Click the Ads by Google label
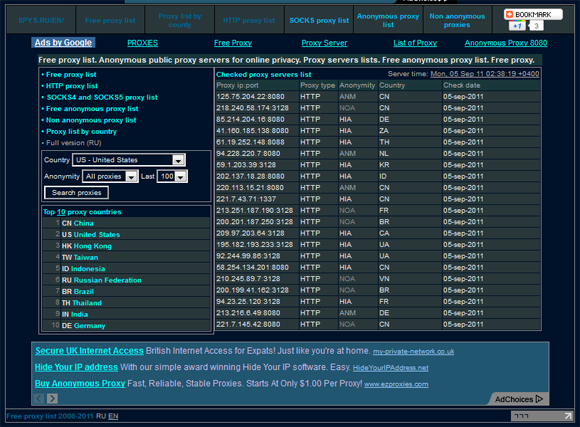 [63, 43]
